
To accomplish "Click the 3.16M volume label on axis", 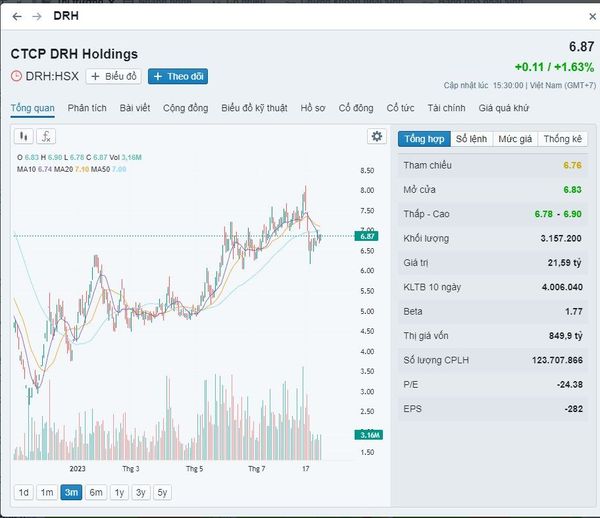I will click(x=369, y=435).
